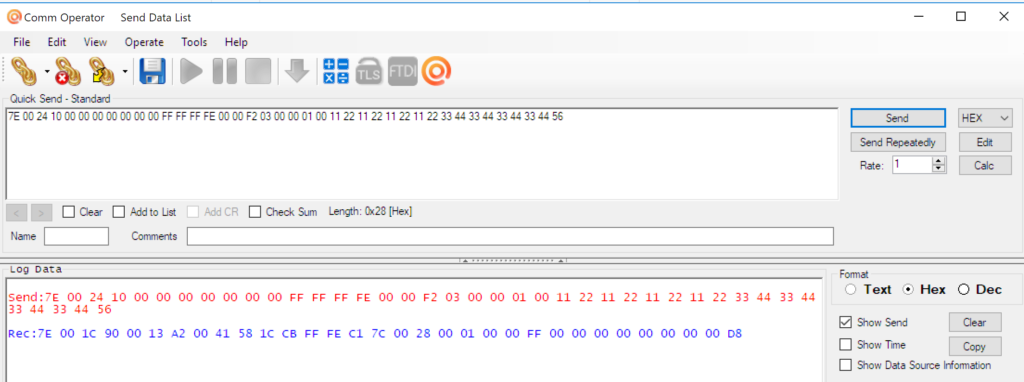Viewport: 1024px width, 382px height.
Task: Click the Calc button
Action: tap(985, 165)
